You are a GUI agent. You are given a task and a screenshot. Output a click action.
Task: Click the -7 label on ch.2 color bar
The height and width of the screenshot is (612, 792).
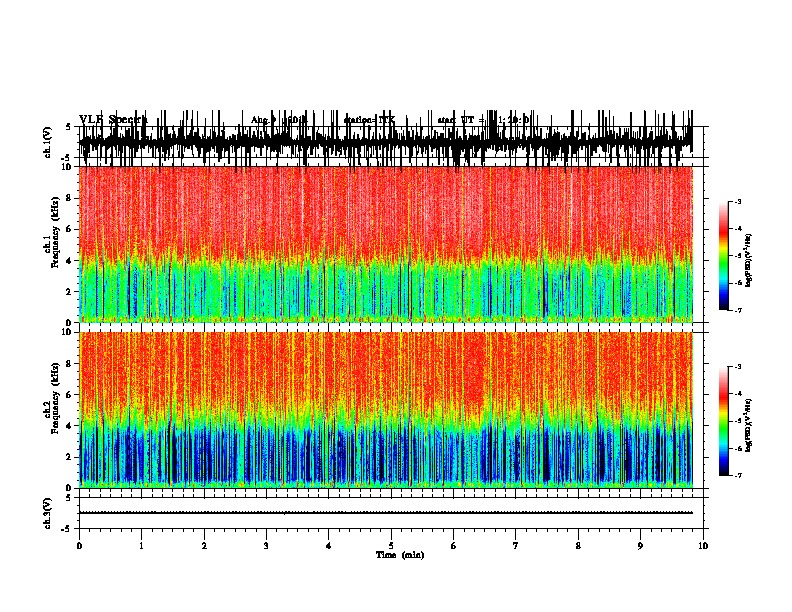737,476
